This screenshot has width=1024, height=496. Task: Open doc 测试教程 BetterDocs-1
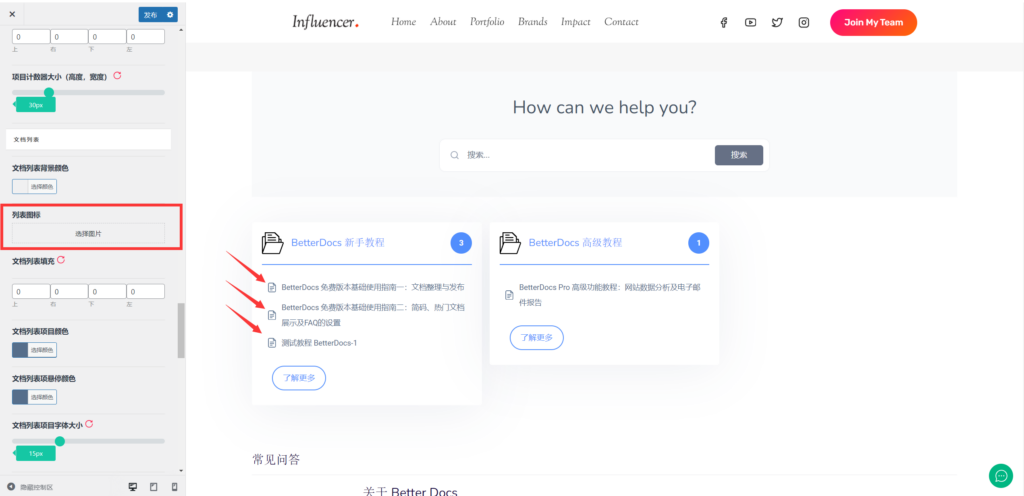[319, 343]
